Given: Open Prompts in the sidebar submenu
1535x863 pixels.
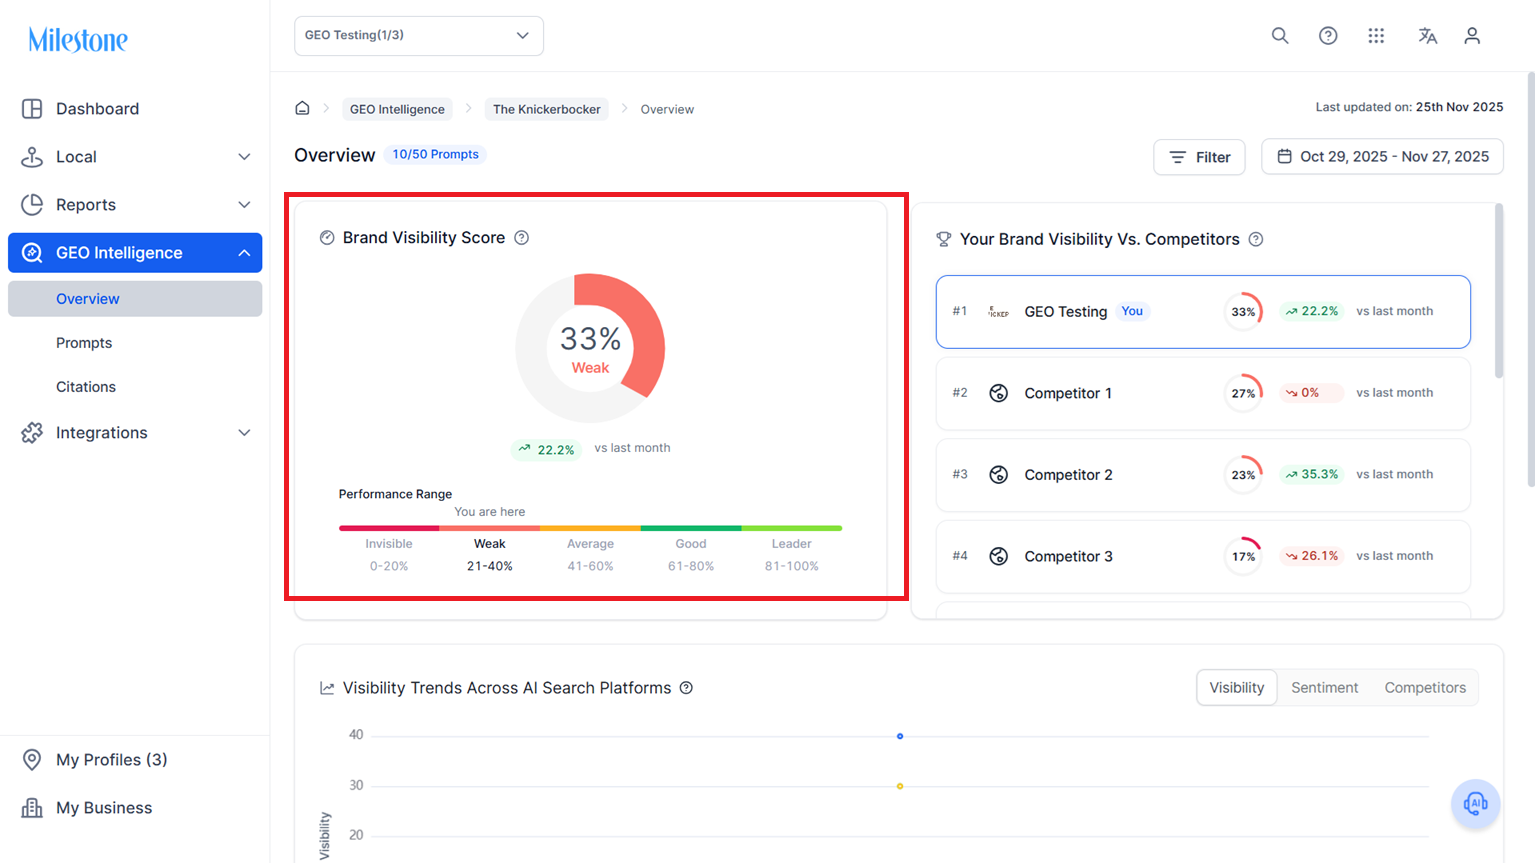Looking at the screenshot, I should click(84, 343).
